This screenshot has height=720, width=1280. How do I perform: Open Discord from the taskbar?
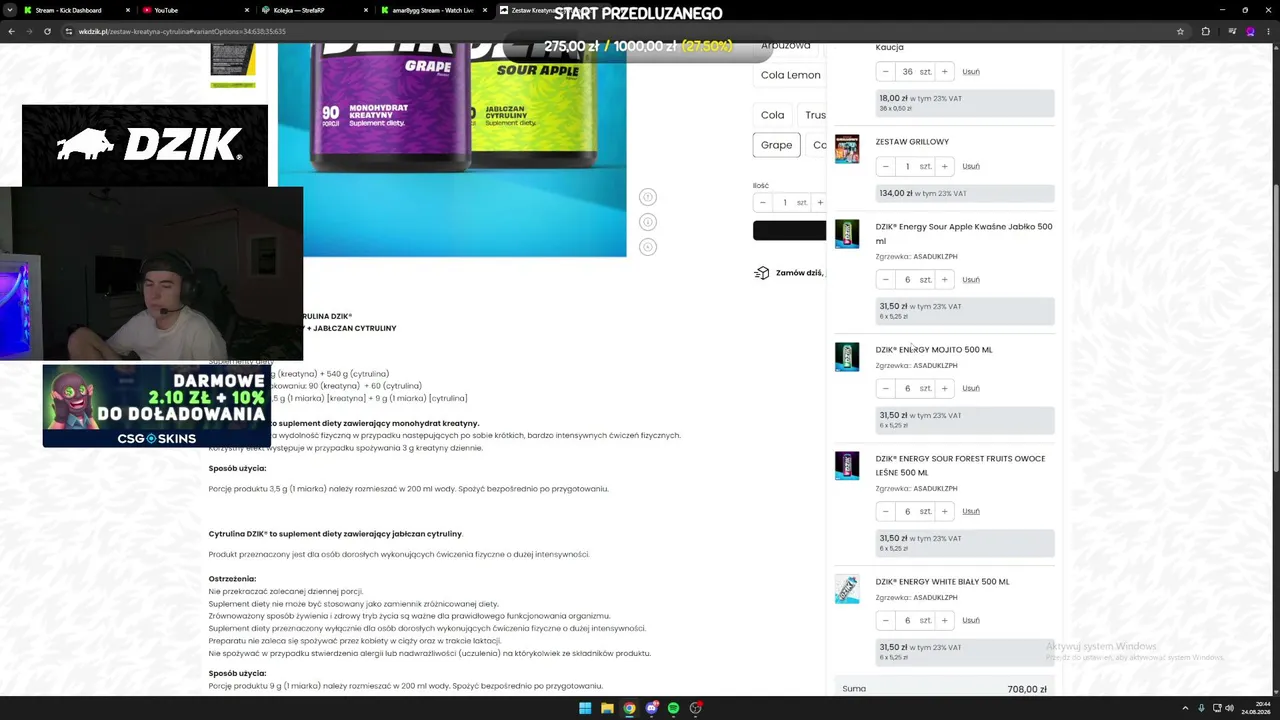[x=651, y=708]
